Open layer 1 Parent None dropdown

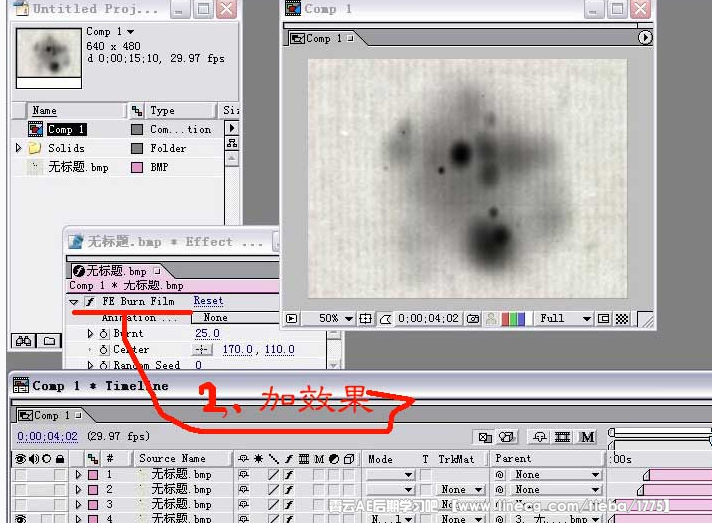[x=556, y=475]
